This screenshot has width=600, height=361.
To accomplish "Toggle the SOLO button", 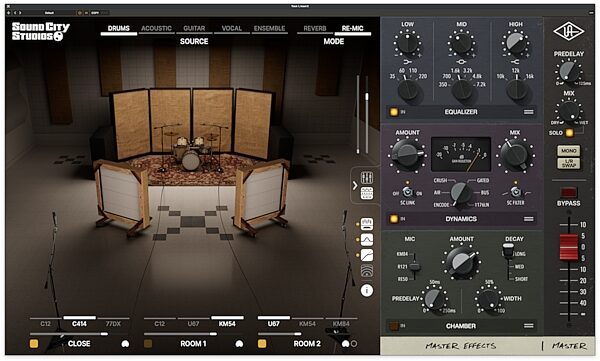I will tap(569, 133).
